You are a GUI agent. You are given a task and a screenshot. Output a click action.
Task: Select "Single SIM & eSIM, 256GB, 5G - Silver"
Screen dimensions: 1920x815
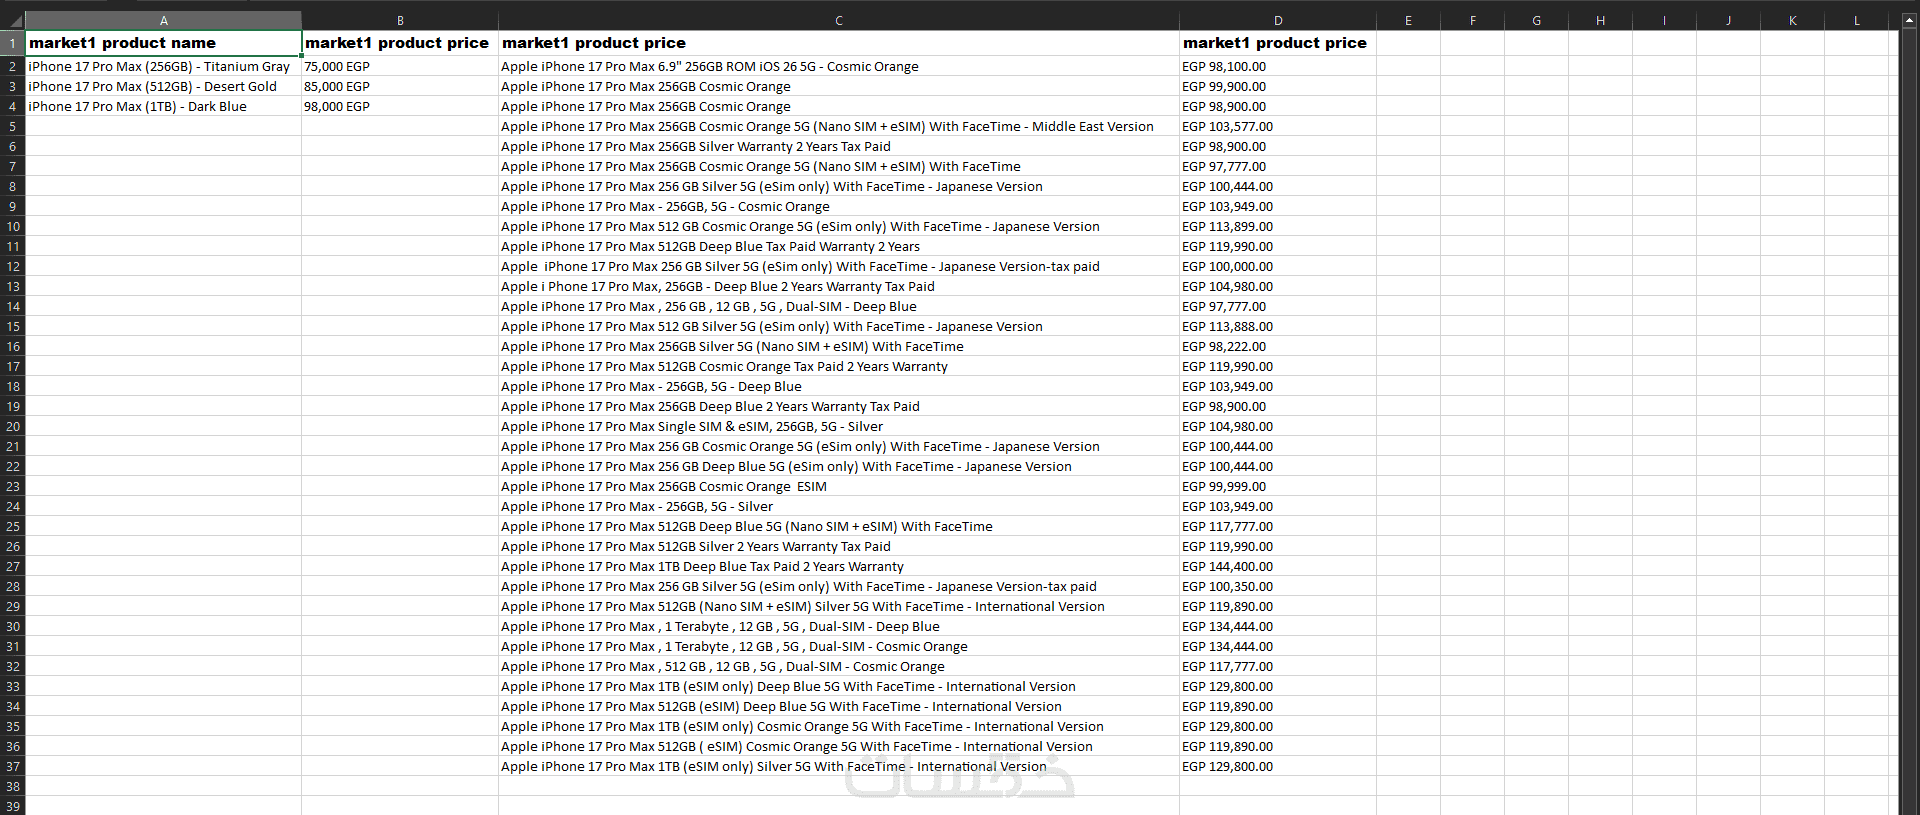pos(839,426)
